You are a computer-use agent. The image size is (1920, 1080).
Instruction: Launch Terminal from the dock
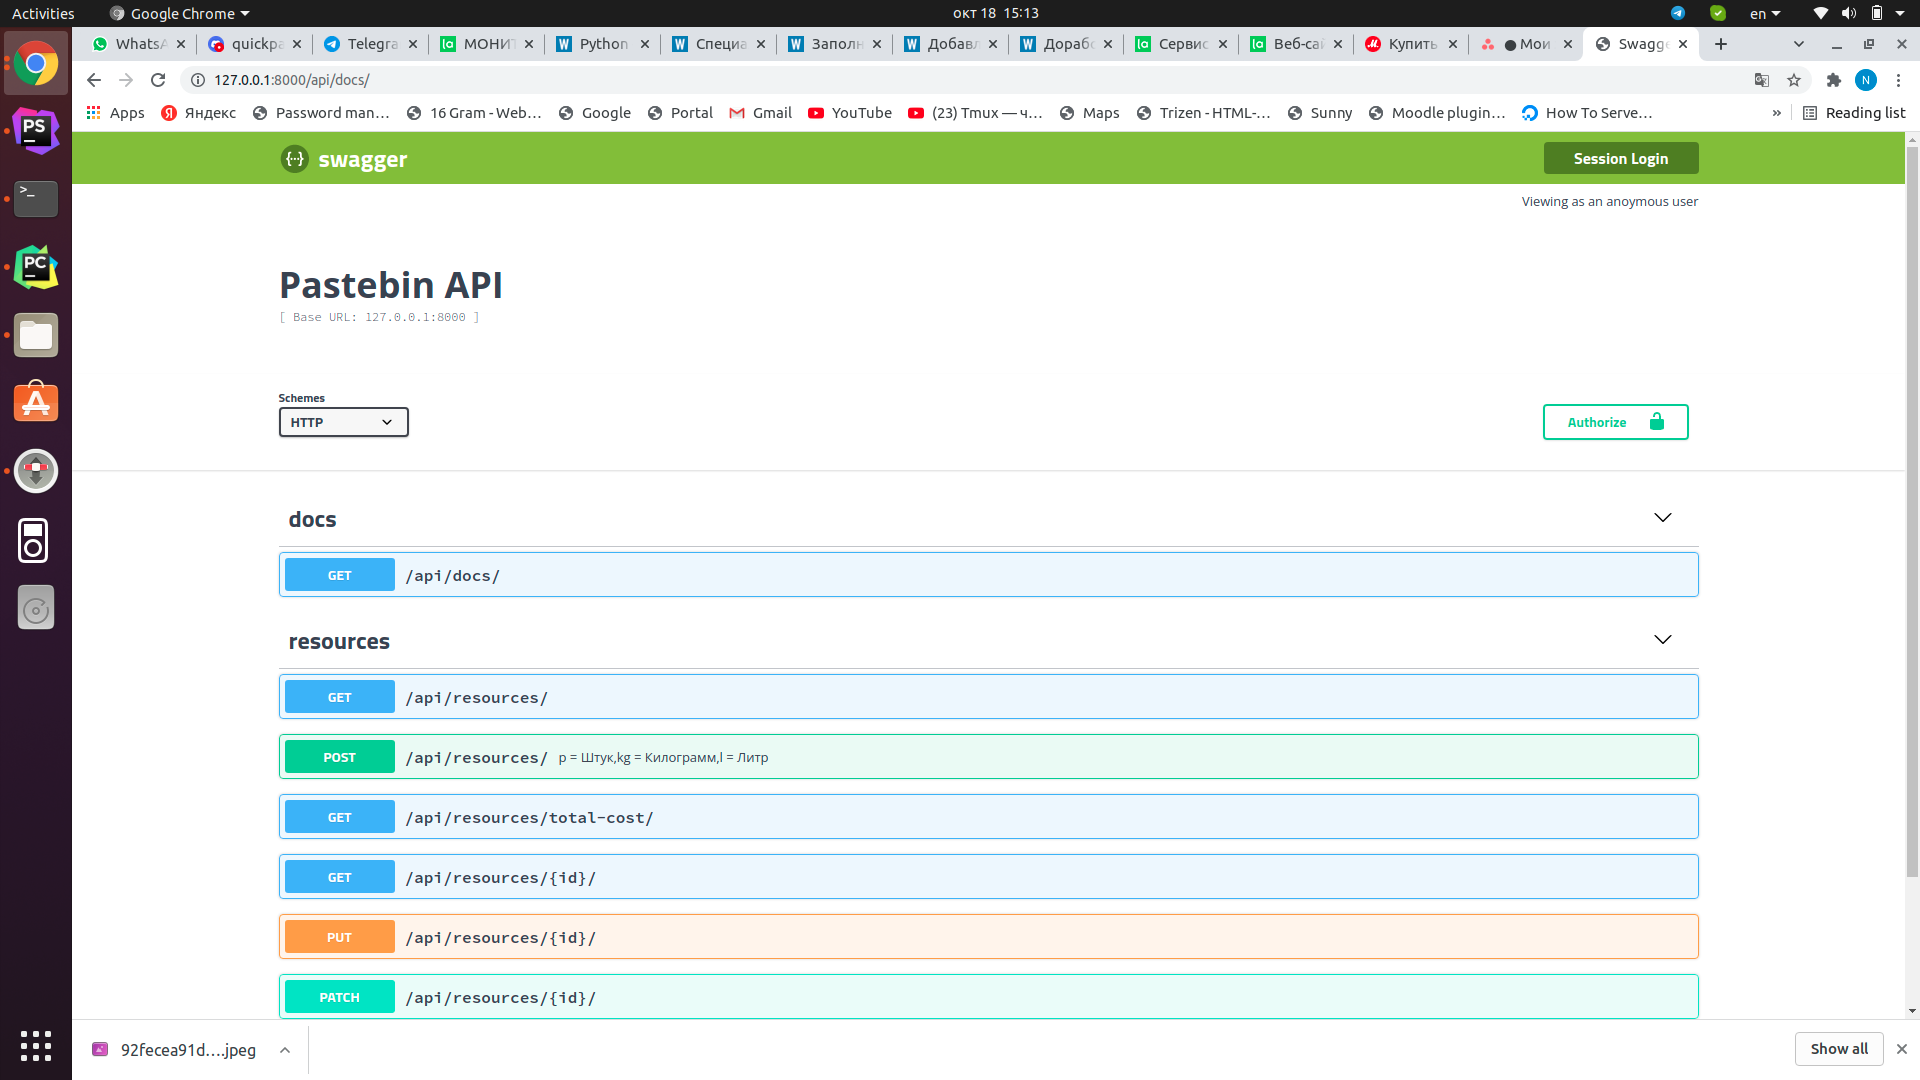(x=36, y=198)
